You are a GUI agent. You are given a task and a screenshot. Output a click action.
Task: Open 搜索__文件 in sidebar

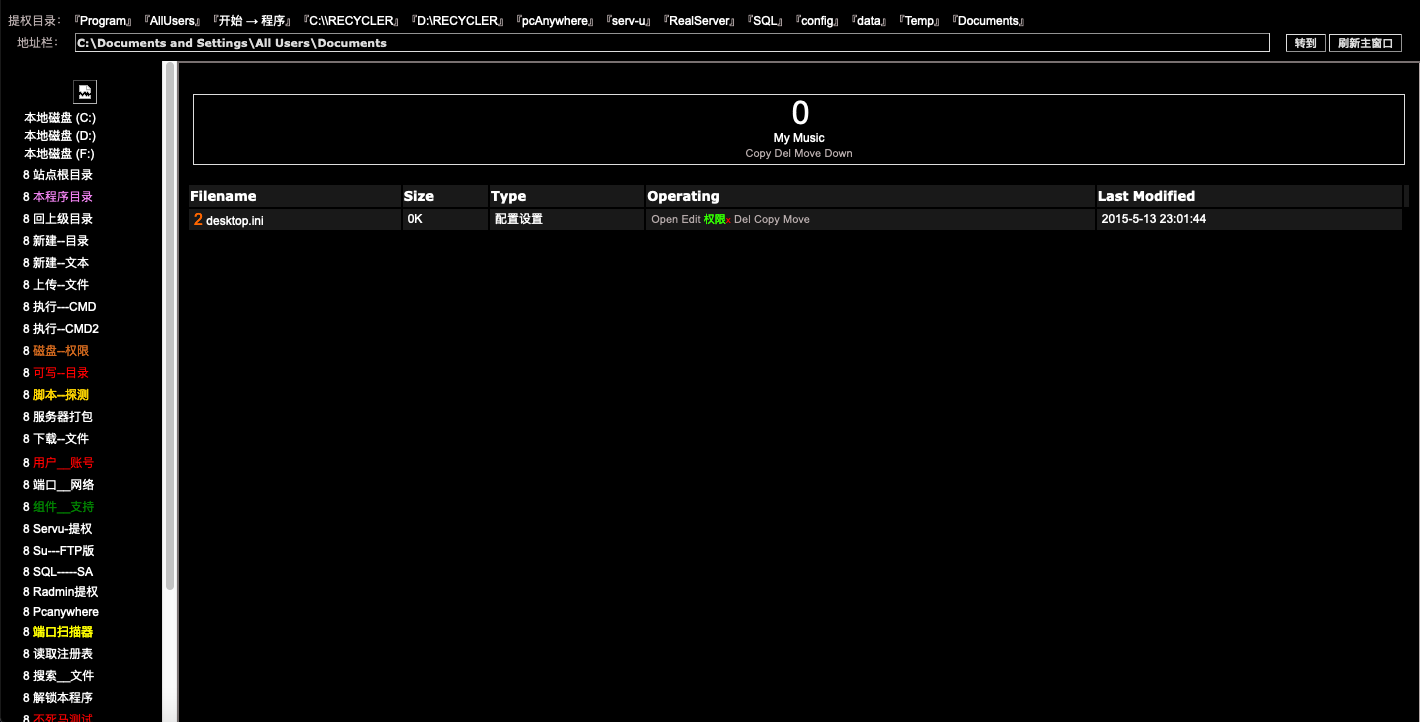[64, 676]
